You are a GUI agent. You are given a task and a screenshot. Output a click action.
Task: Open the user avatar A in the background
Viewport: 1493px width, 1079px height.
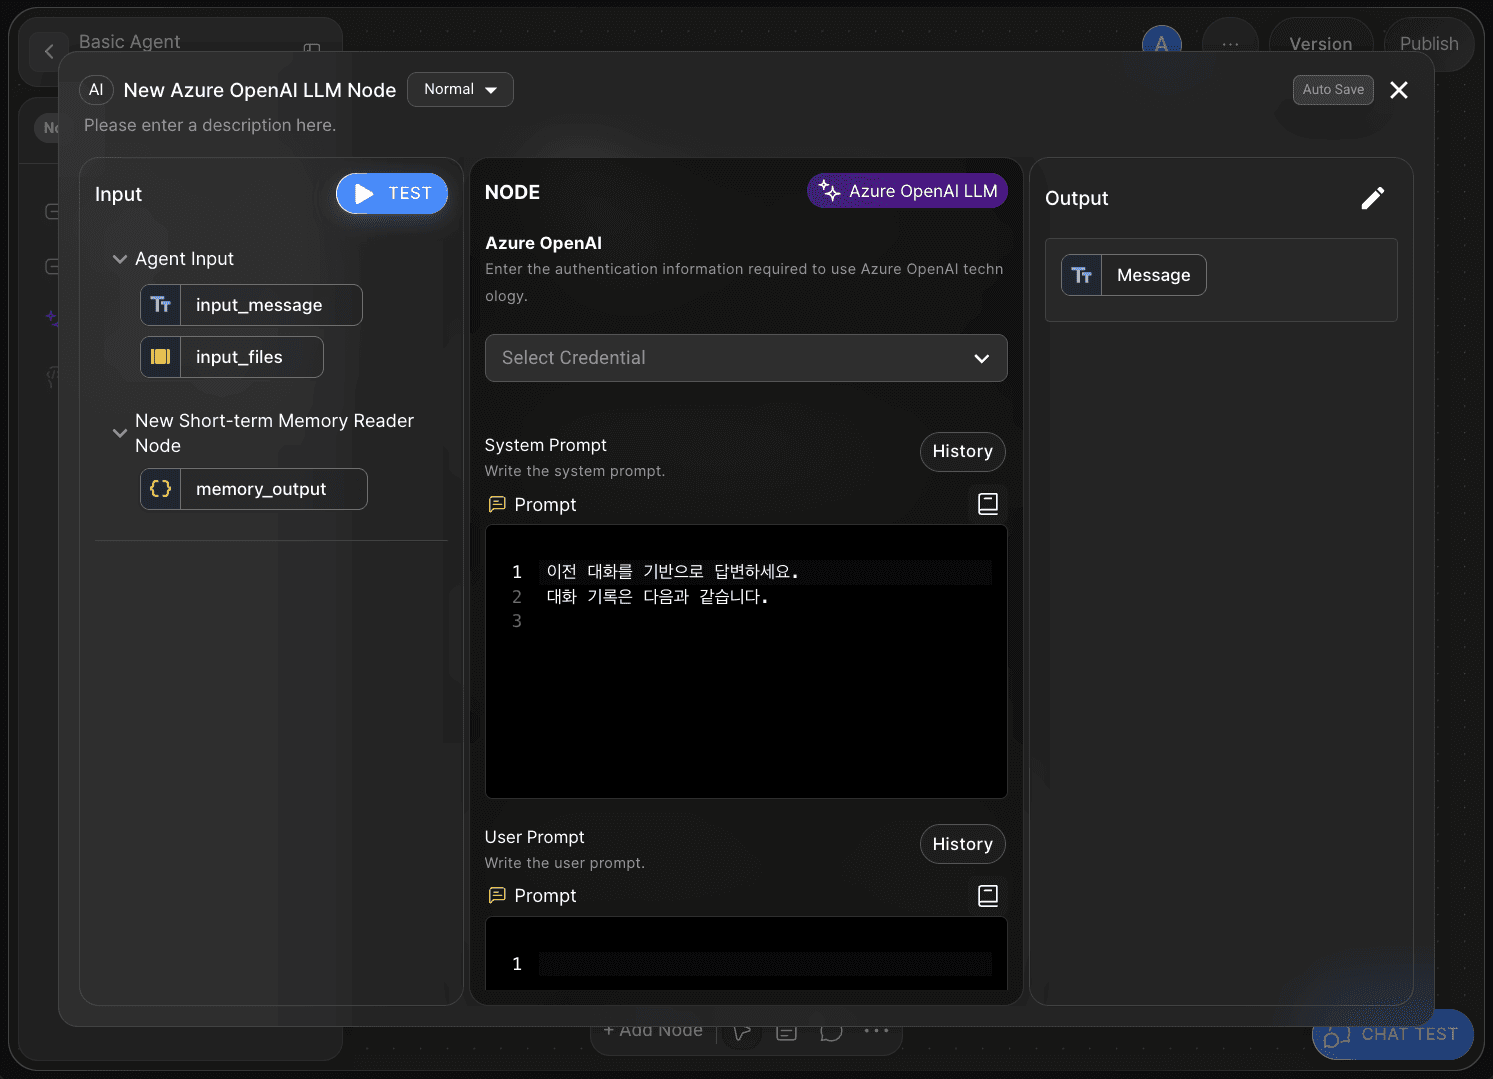coord(1161,43)
